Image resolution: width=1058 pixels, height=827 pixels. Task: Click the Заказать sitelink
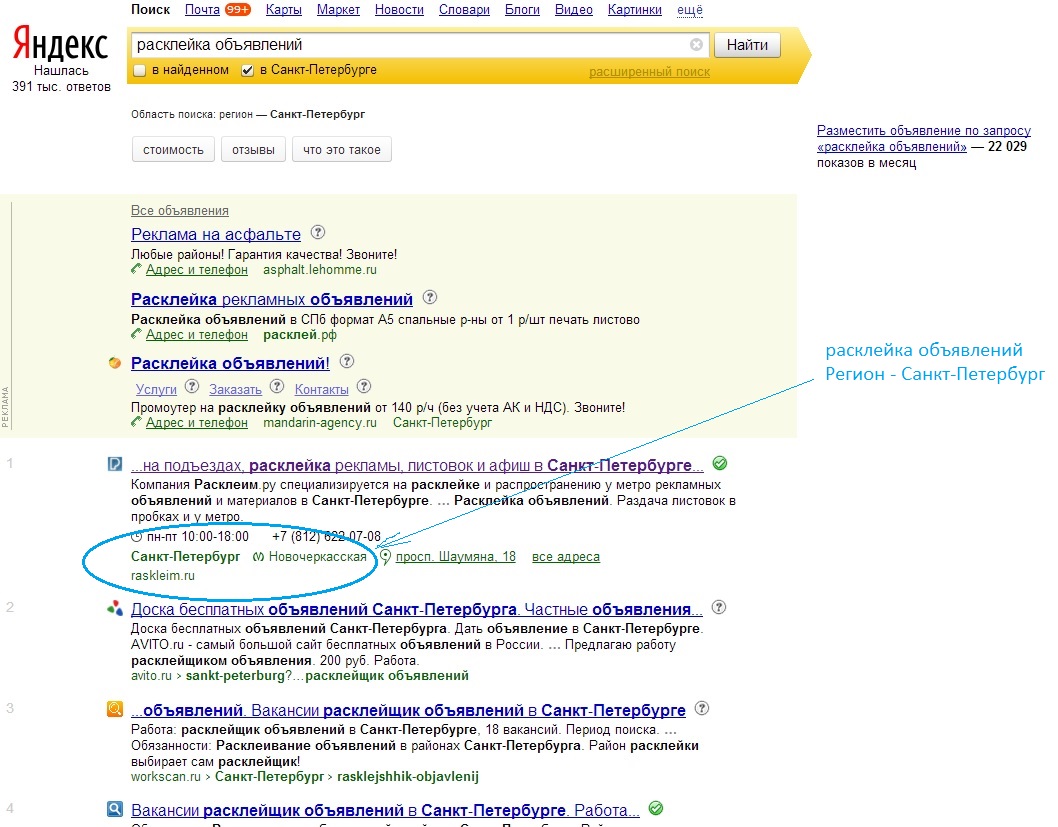point(235,389)
